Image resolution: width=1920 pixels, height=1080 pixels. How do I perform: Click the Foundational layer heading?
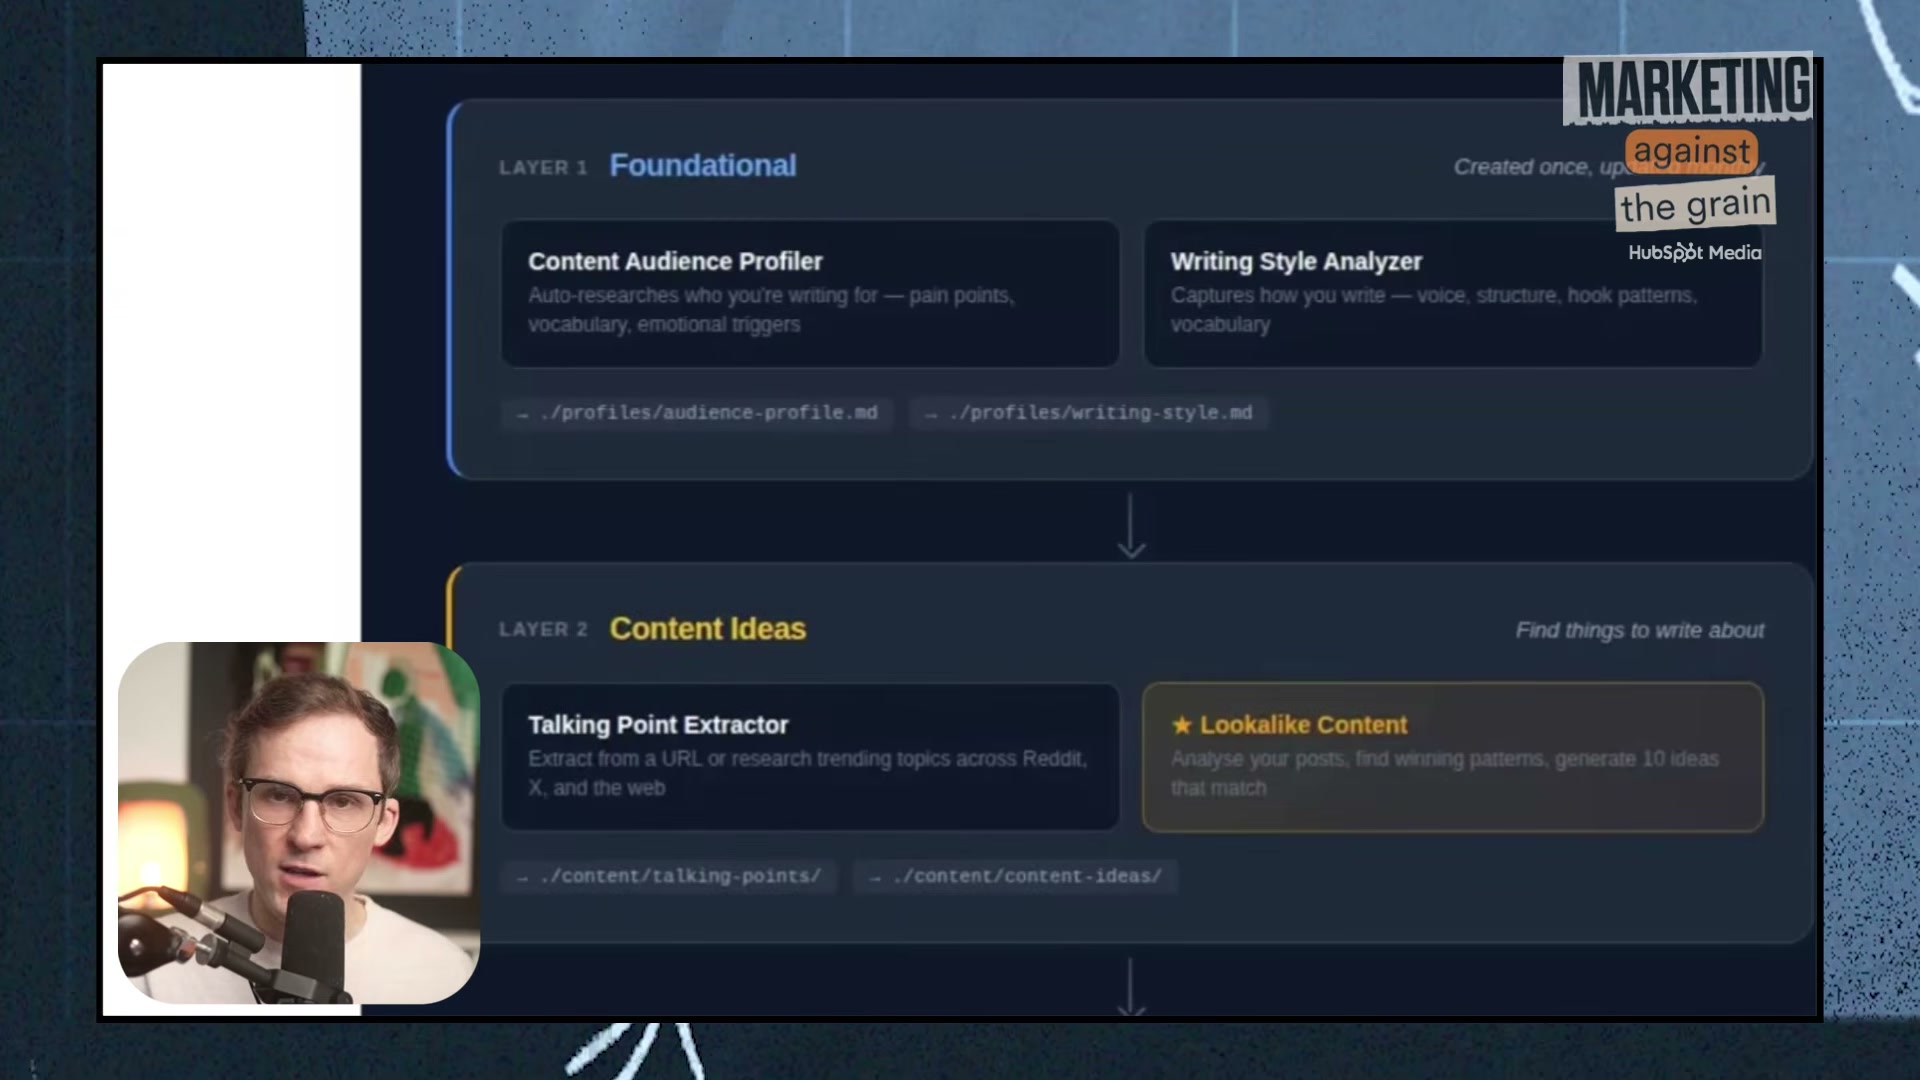(703, 166)
